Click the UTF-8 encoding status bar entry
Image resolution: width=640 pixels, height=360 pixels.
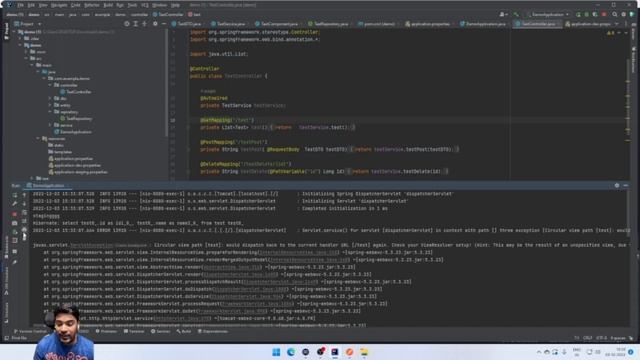click(x=601, y=338)
